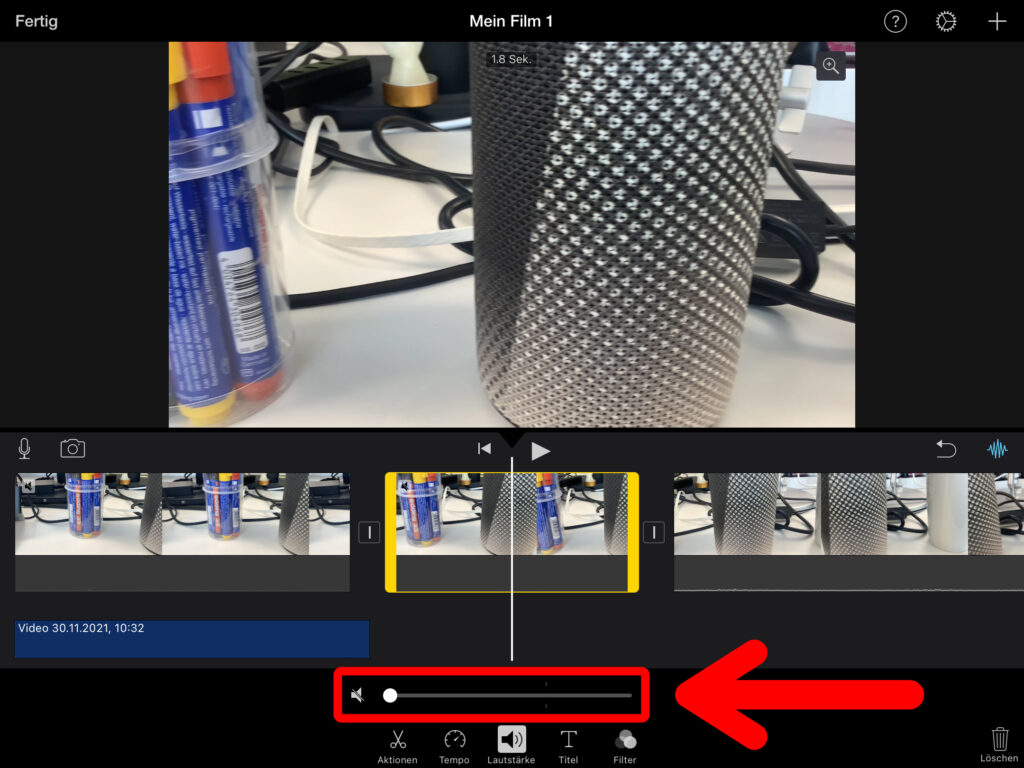The width and height of the screenshot is (1024, 768).
Task: Open the Aktionen scissors tab
Action: [x=397, y=745]
